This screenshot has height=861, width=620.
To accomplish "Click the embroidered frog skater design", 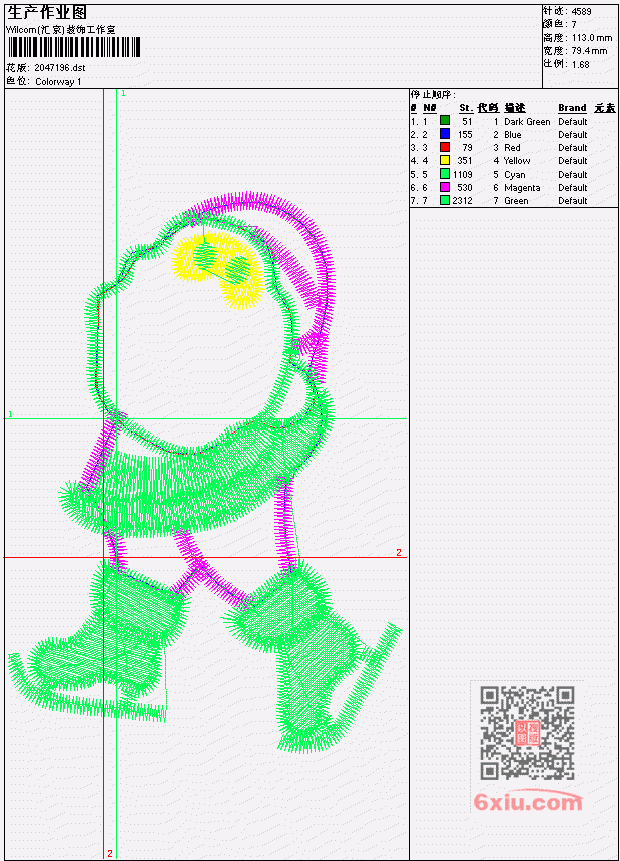I will pos(205,472).
